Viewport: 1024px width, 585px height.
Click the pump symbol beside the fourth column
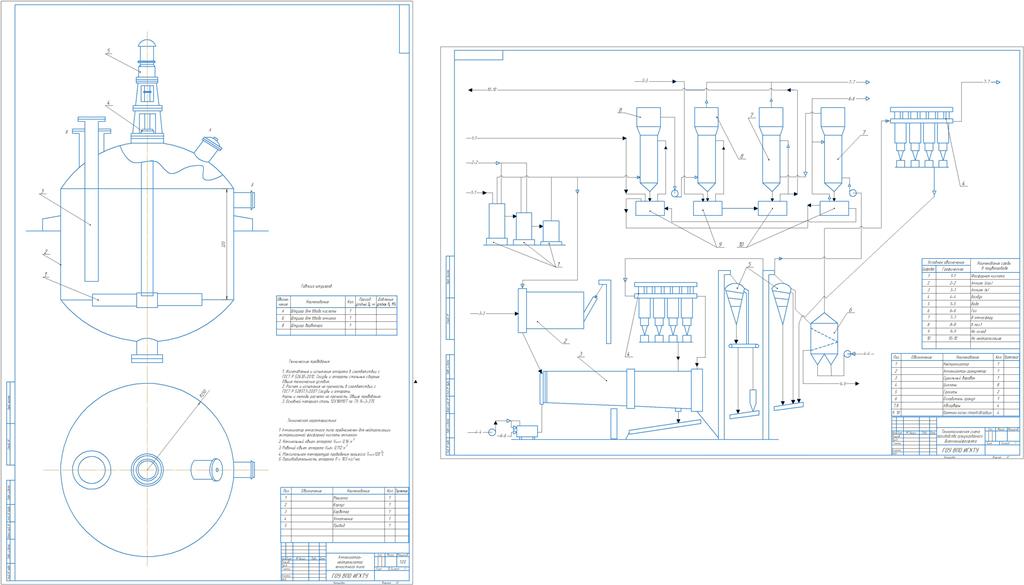coord(852,191)
